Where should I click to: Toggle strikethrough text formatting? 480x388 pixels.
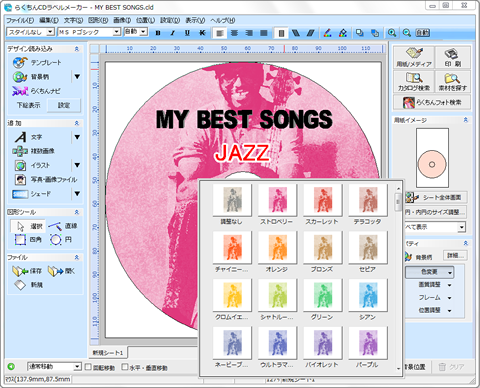pyautogui.click(x=202, y=33)
